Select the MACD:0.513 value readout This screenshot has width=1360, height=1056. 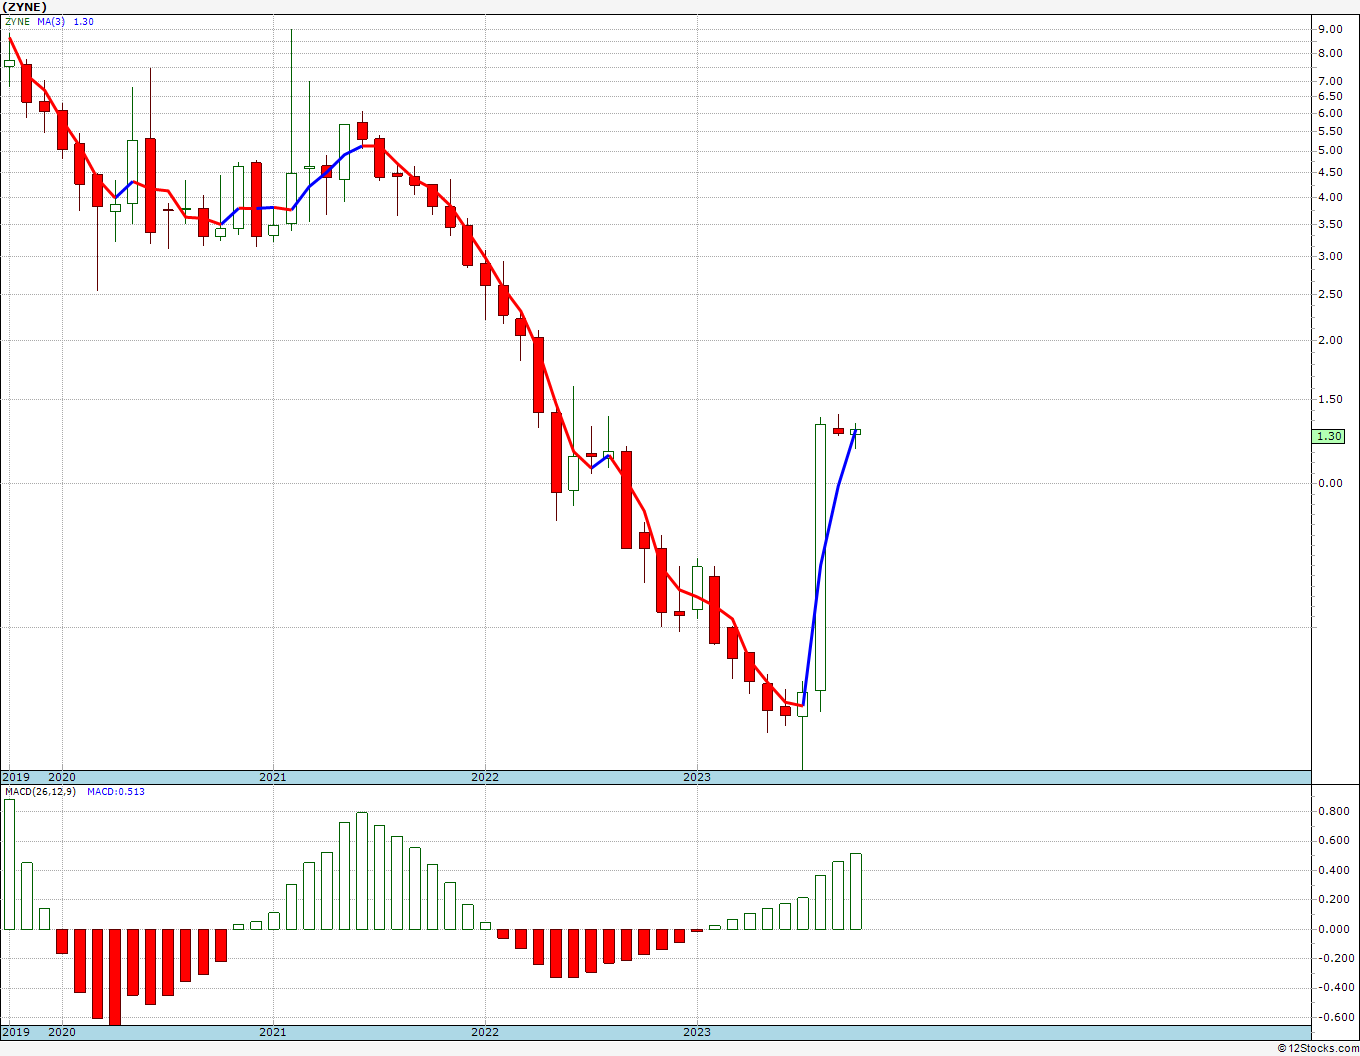click(116, 792)
